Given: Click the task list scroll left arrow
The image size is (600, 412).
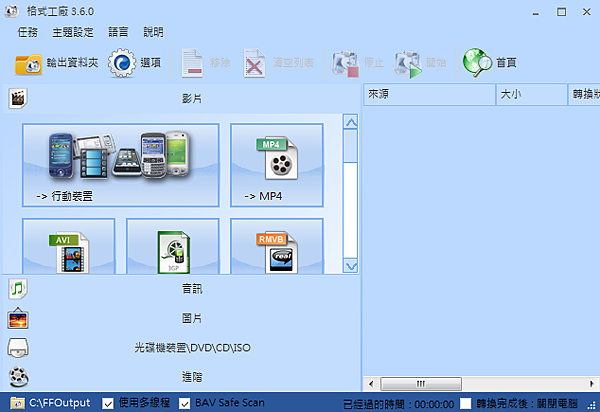Looking at the screenshot, I should tap(370, 384).
